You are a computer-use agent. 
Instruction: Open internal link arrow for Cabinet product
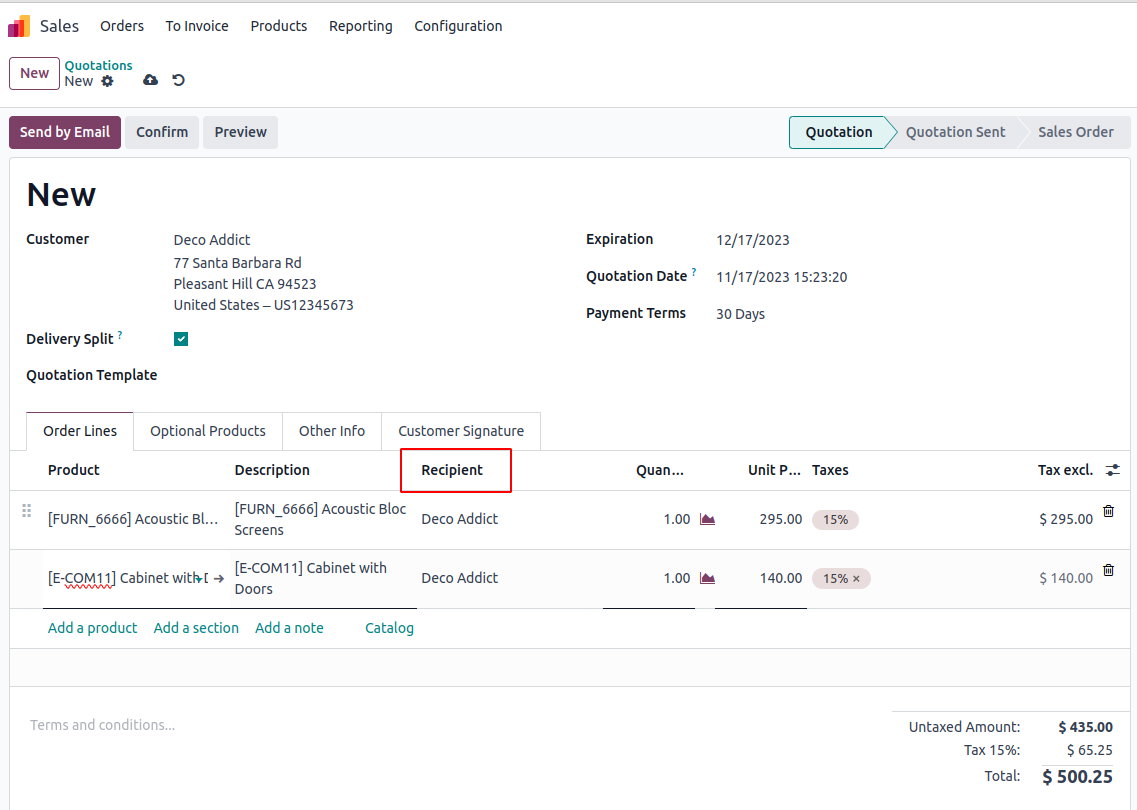(x=218, y=578)
